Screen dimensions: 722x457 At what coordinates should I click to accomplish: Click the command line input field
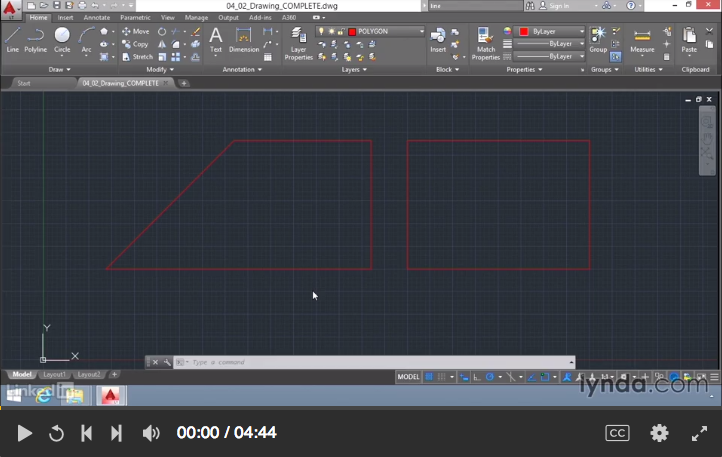(x=370, y=362)
